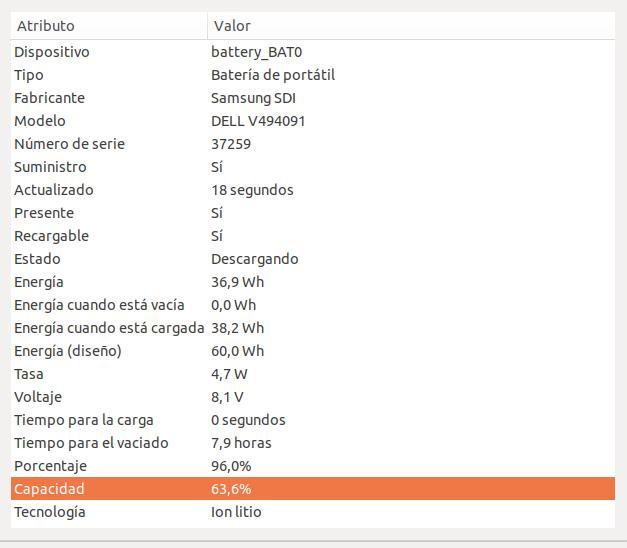Click the value 8,1 V
Viewport: 627px width, 548px height.
[x=227, y=397]
